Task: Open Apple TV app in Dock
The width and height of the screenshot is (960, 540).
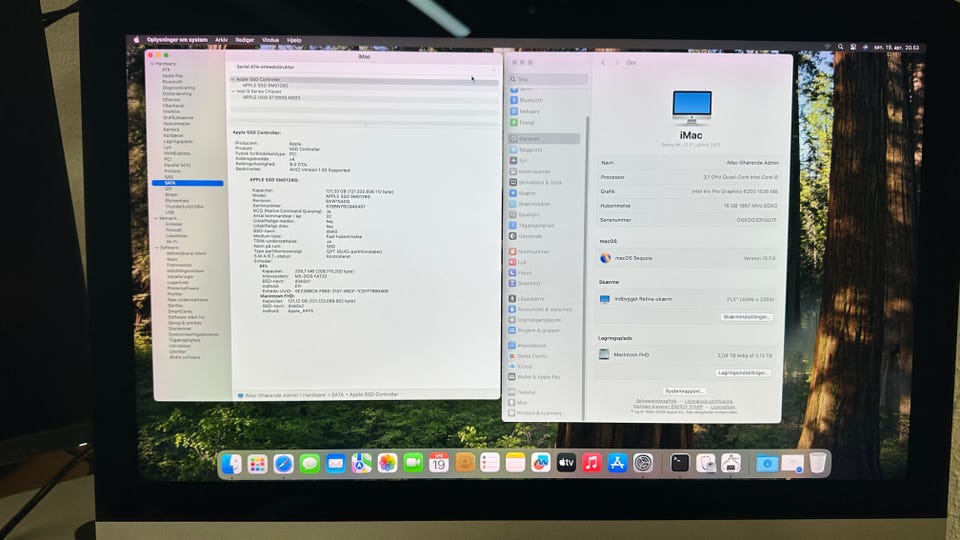Action: click(x=566, y=463)
